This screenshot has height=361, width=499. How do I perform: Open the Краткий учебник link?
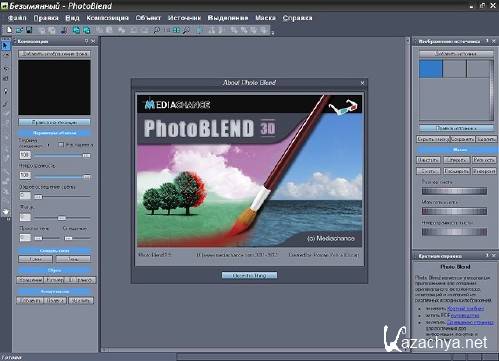465,308
